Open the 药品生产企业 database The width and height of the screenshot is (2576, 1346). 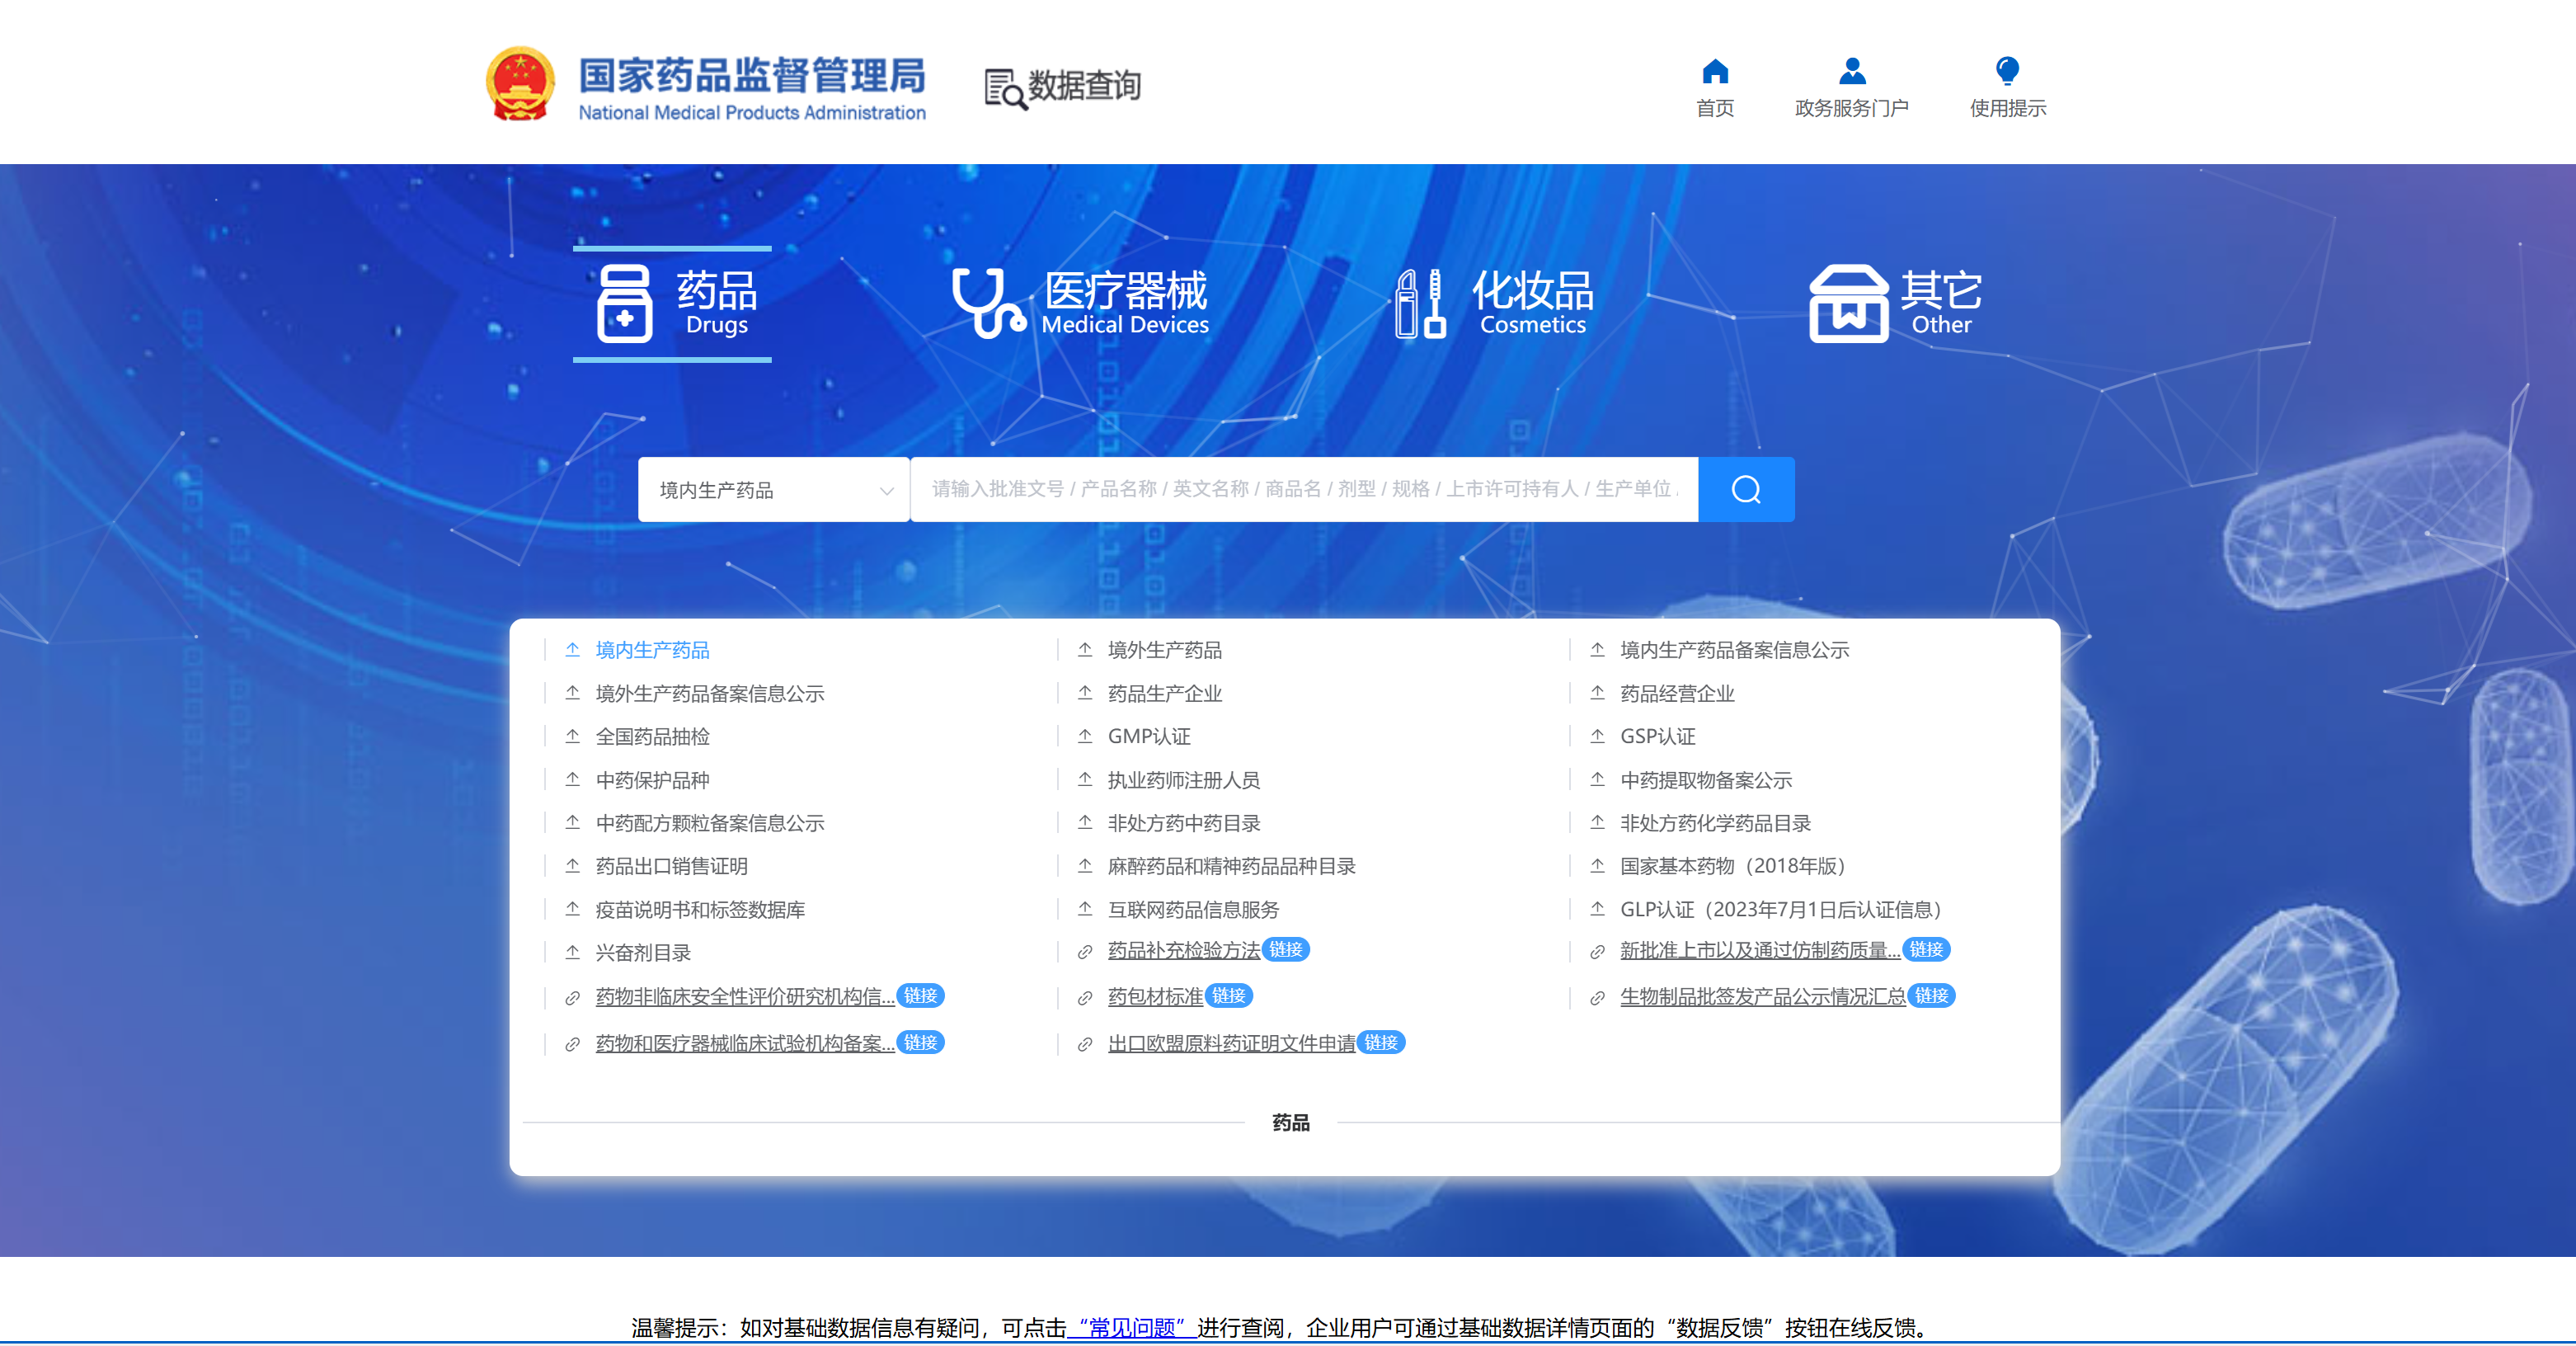click(x=1165, y=693)
